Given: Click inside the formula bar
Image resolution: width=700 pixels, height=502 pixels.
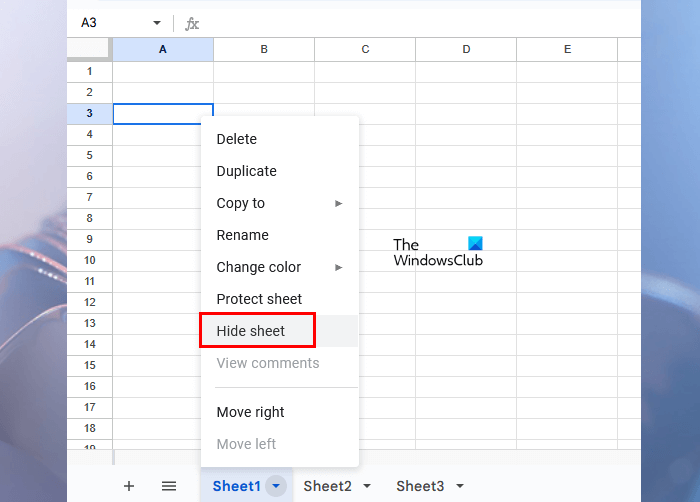Looking at the screenshot, I should point(420,23).
